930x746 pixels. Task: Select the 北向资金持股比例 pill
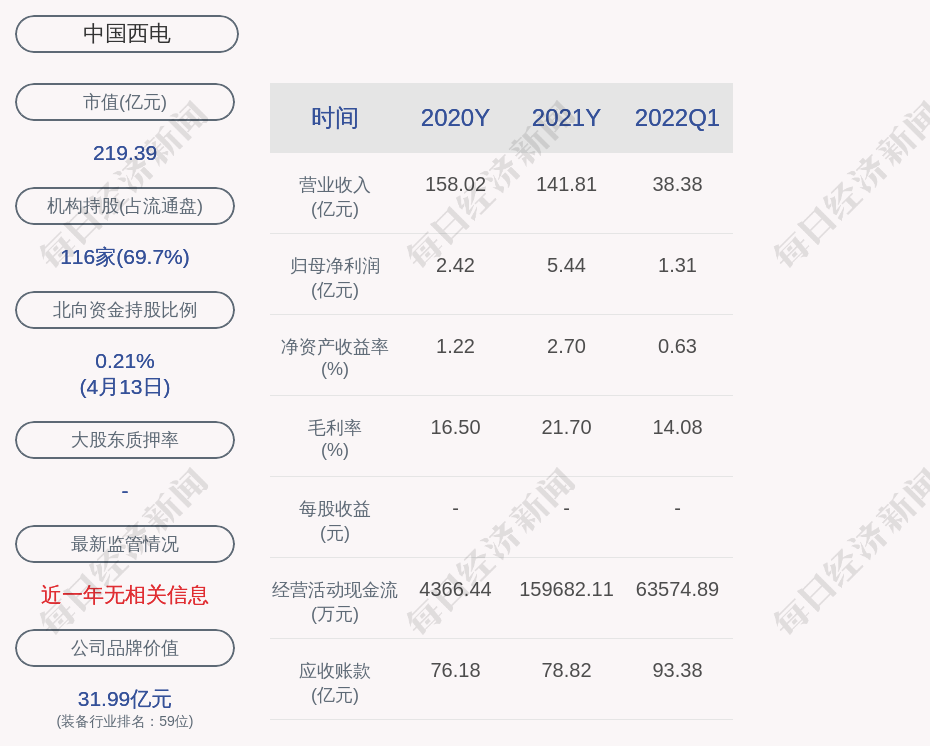coord(125,310)
